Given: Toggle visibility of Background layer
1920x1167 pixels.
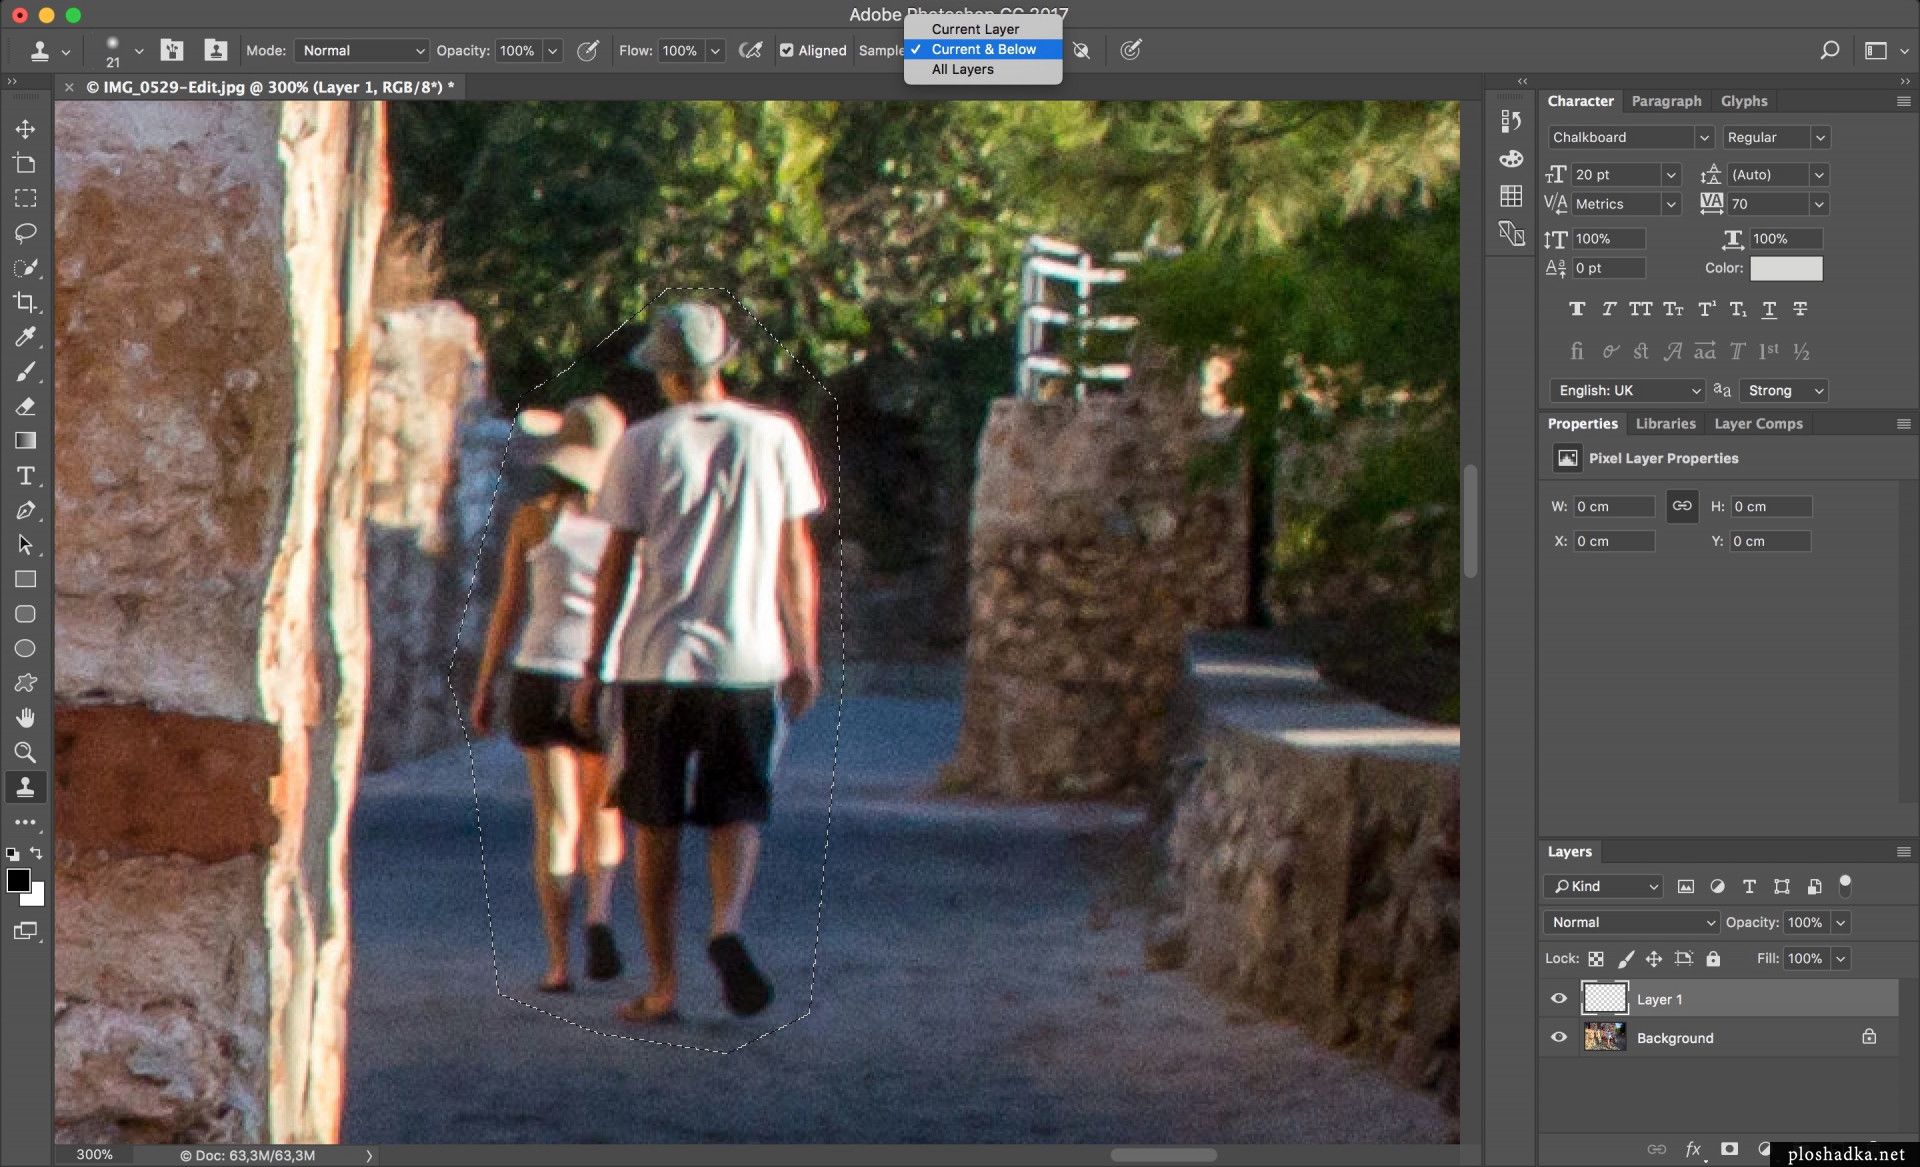Looking at the screenshot, I should pos(1558,1037).
